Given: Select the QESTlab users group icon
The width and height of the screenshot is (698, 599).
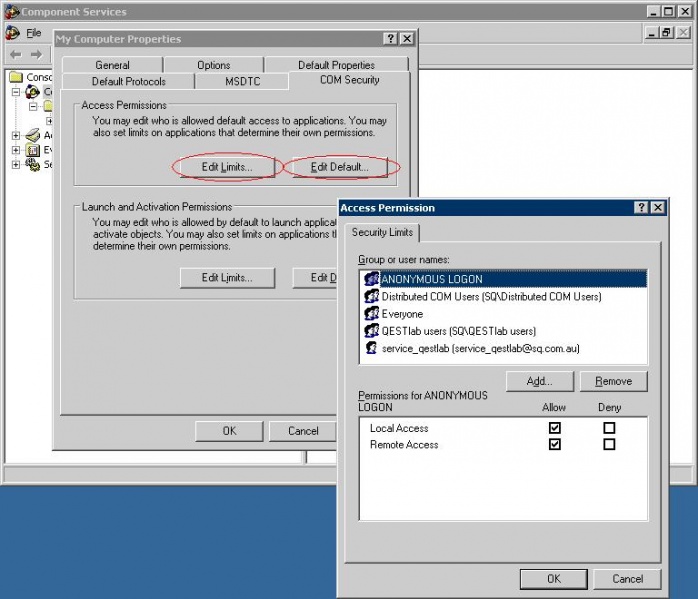Looking at the screenshot, I should point(371,330).
